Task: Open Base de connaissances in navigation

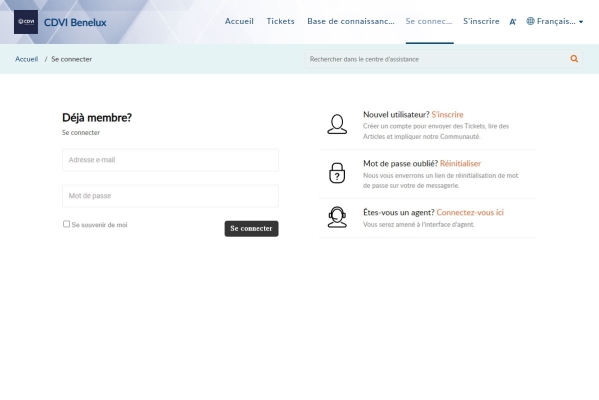Action: (x=351, y=21)
